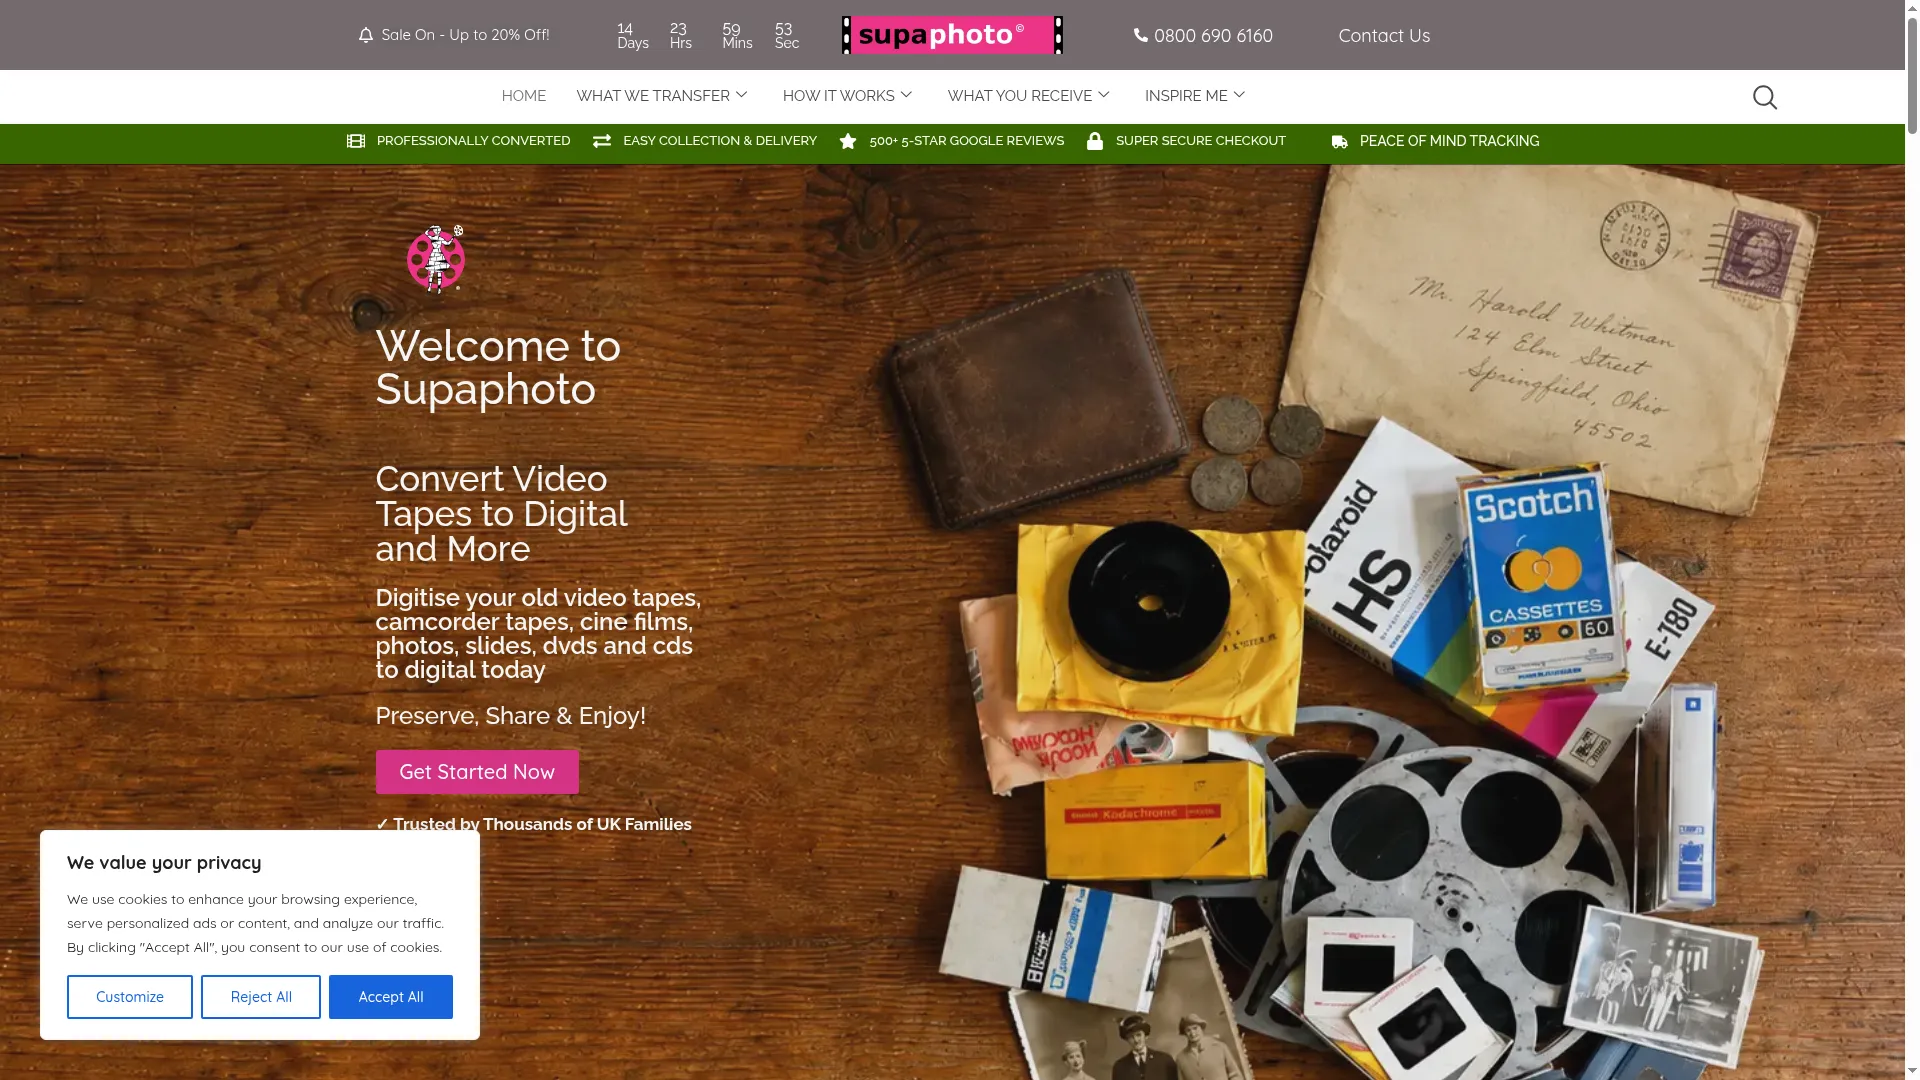This screenshot has width=1920, height=1080.
Task: Expand the How It Works chevron
Action: [906, 95]
